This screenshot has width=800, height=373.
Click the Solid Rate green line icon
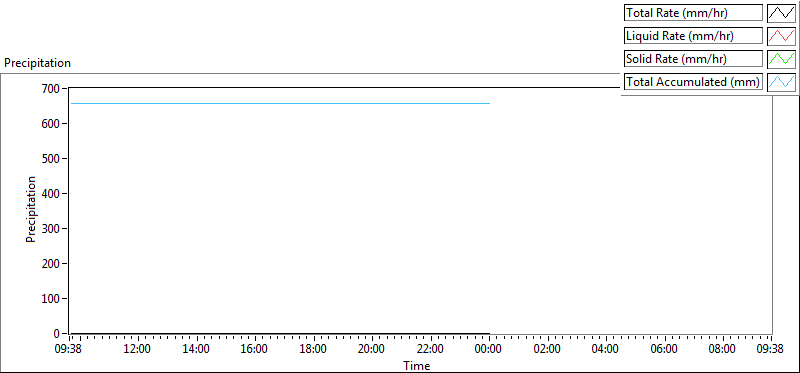(x=781, y=59)
